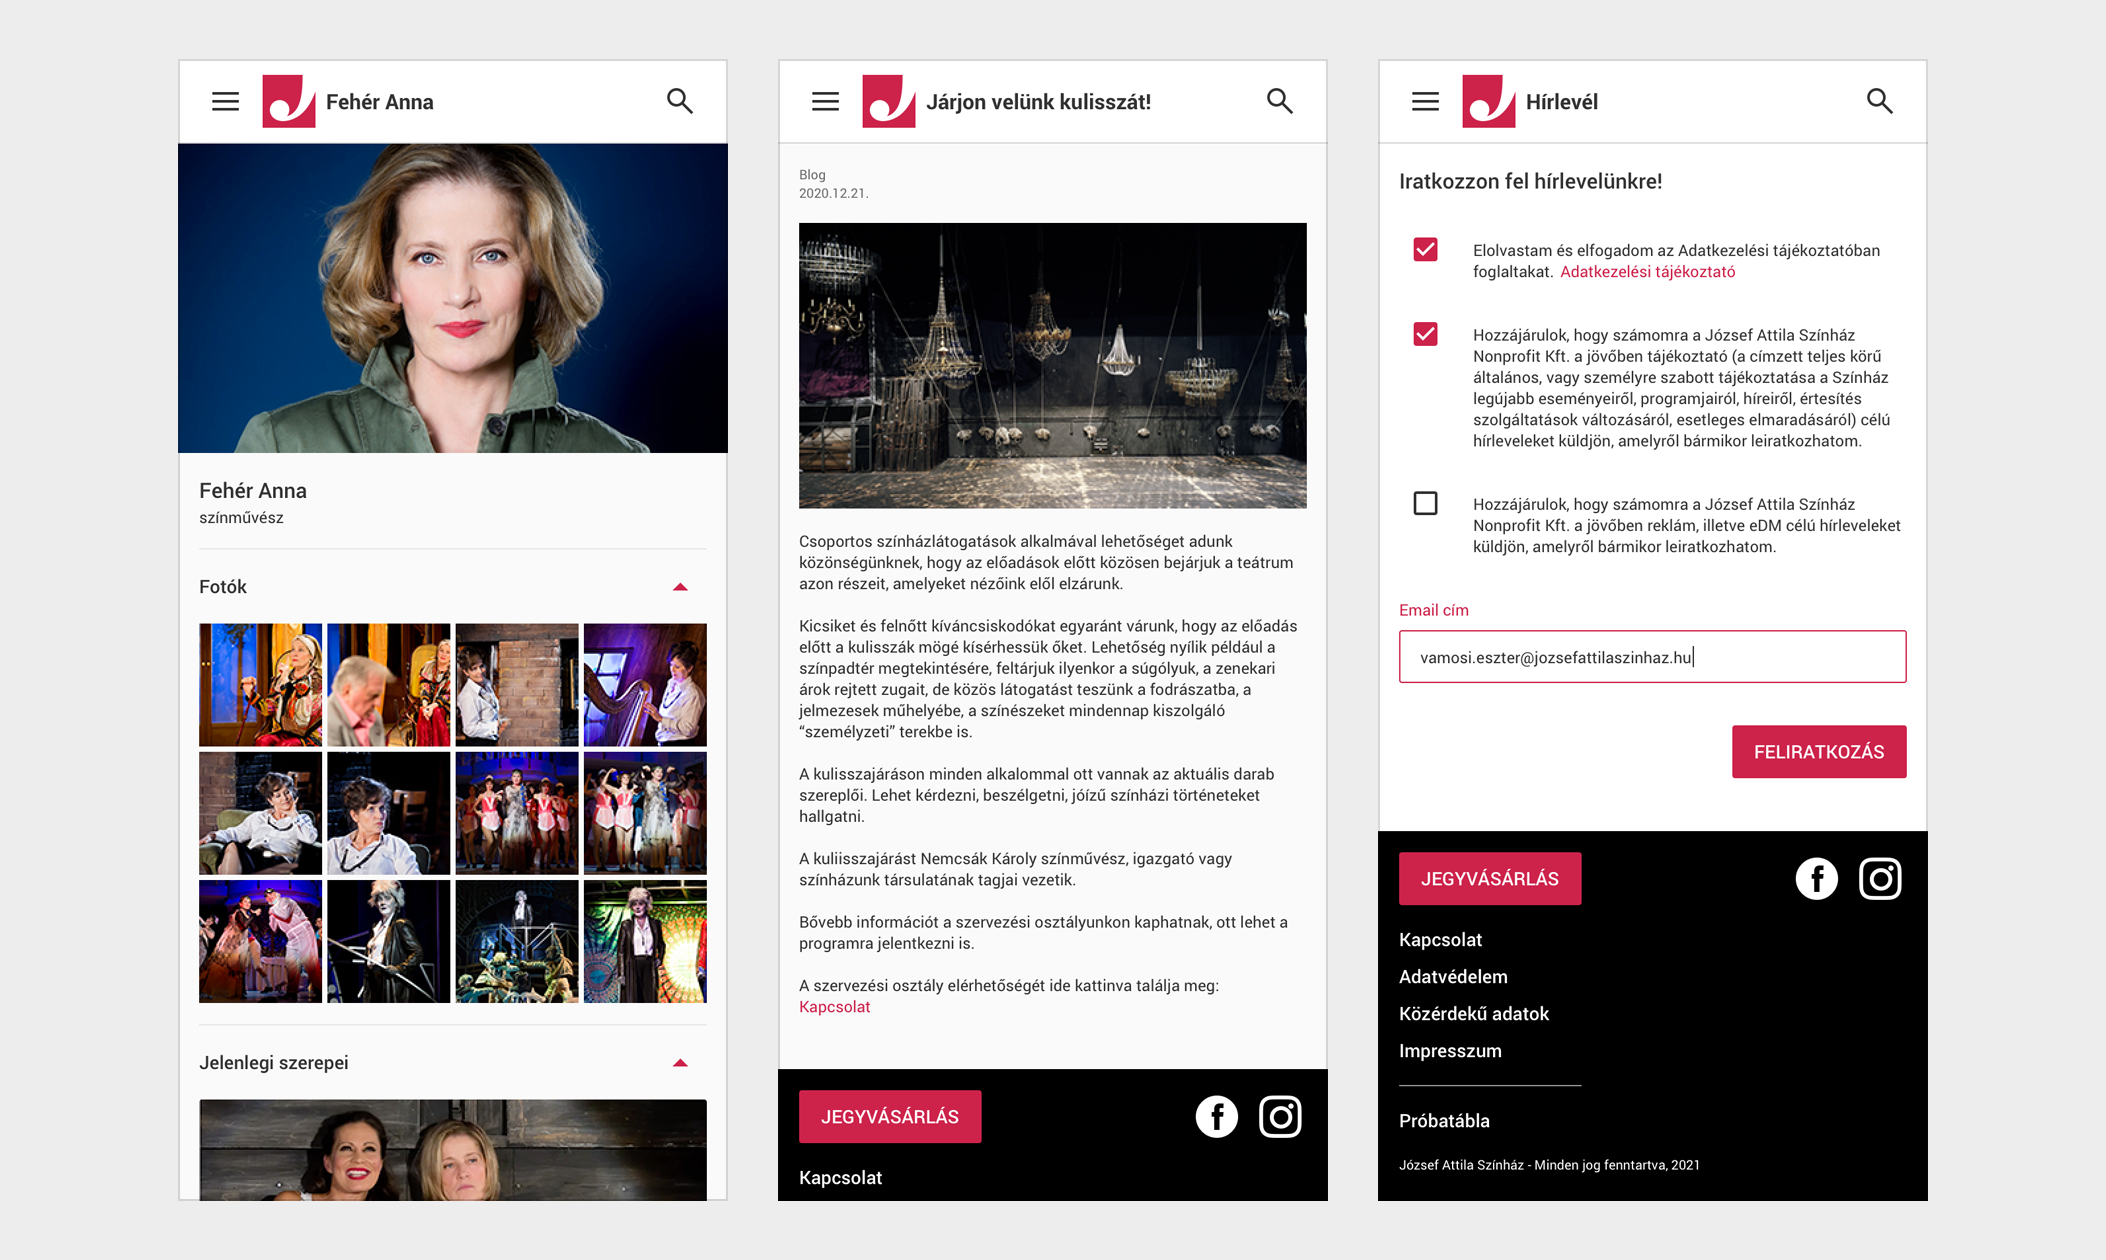Collapse the Fotók section
Screen dimensions: 2106x1260
680,587
